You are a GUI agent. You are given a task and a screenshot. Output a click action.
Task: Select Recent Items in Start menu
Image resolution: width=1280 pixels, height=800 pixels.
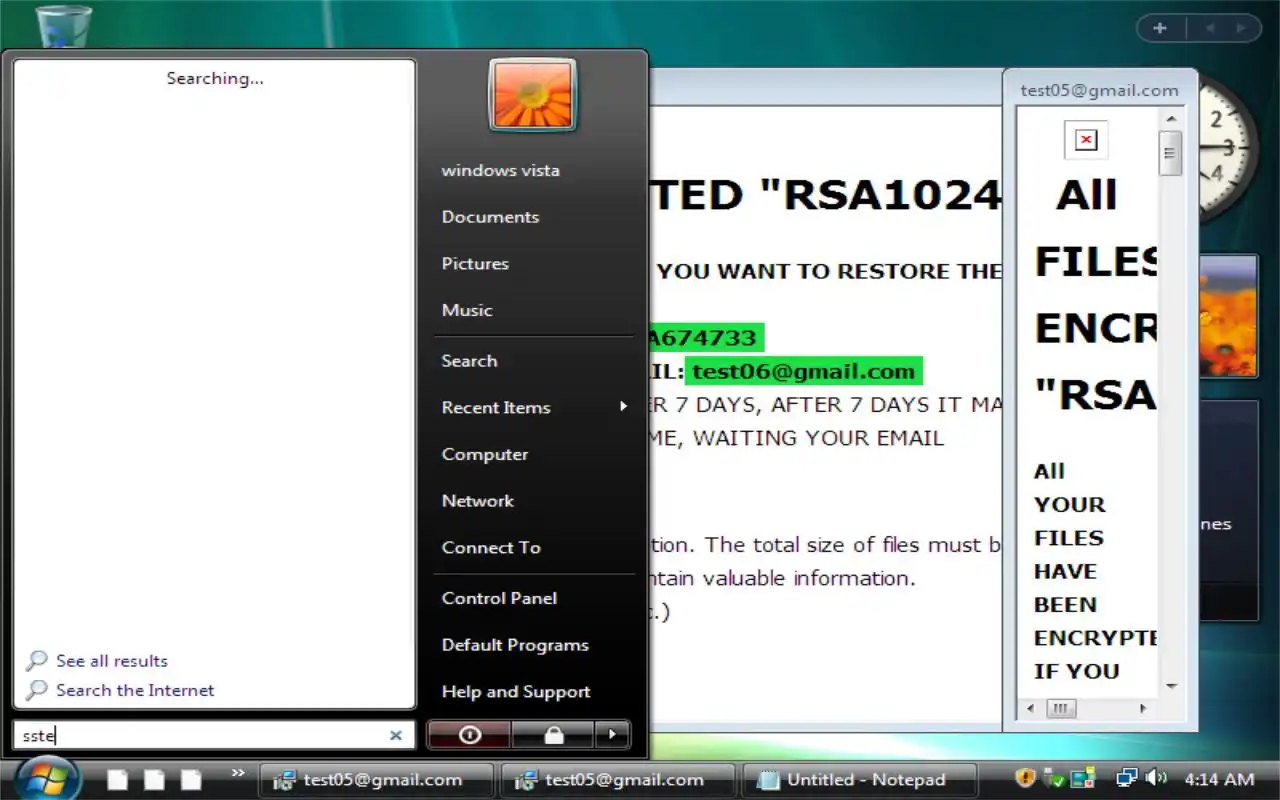click(496, 408)
